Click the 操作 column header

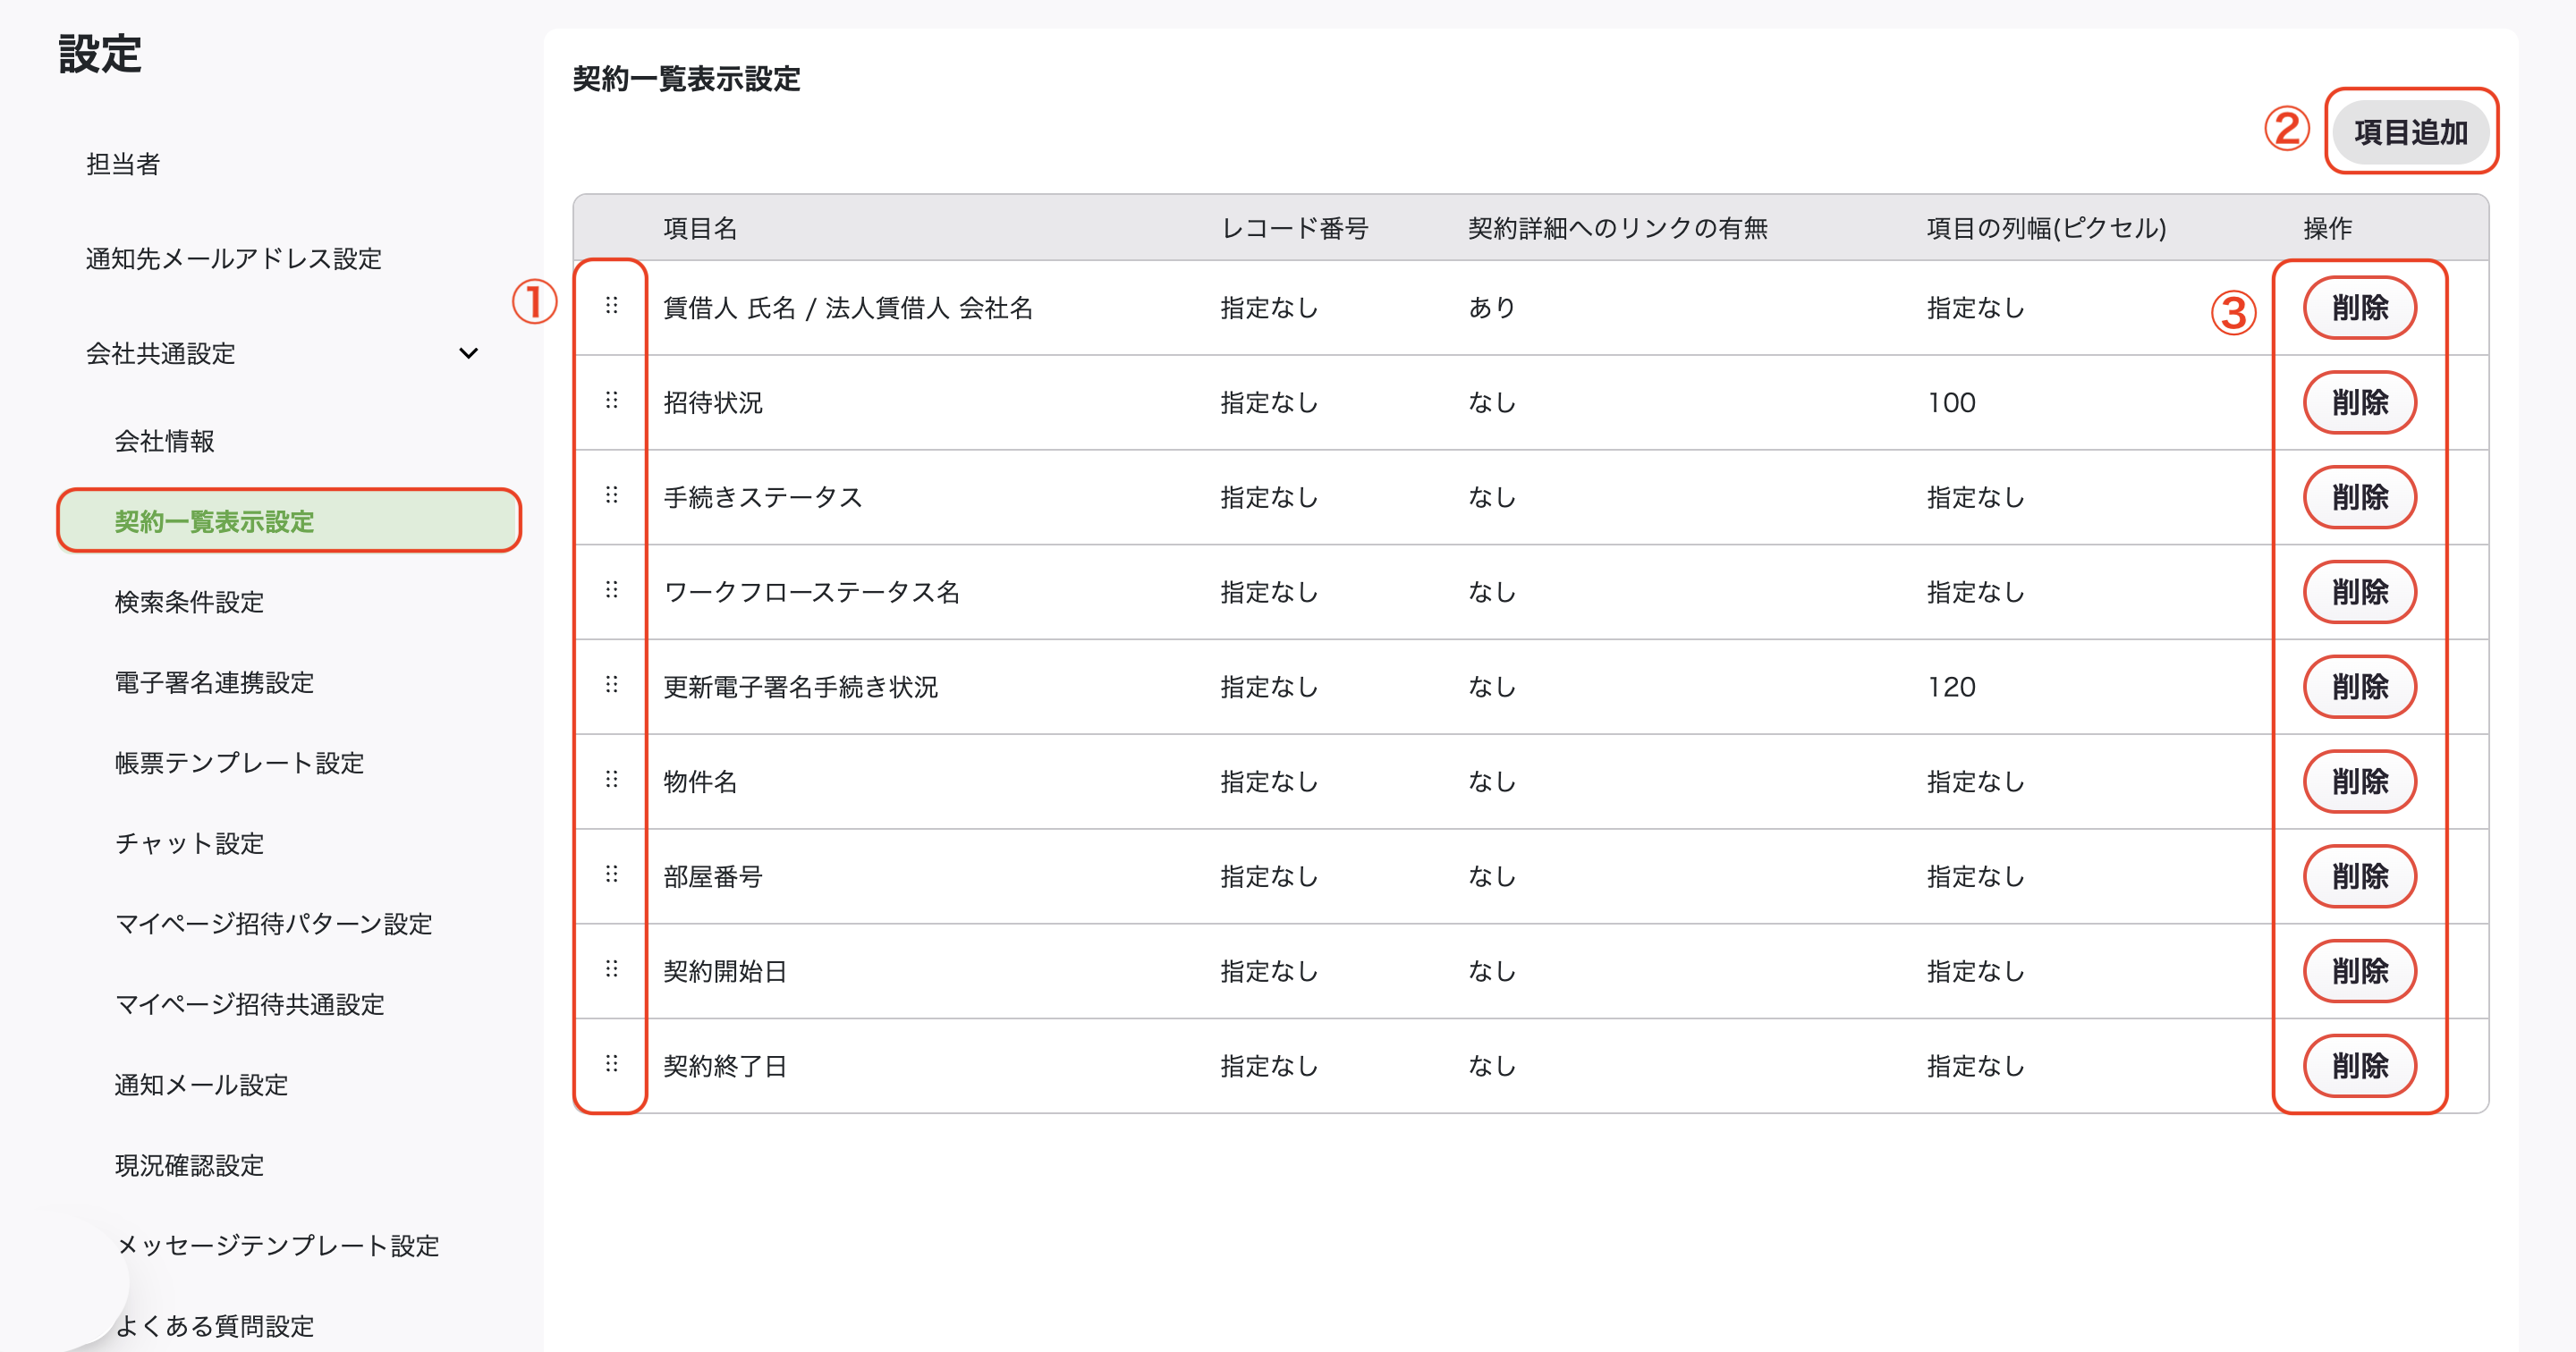pyautogui.click(x=2328, y=228)
